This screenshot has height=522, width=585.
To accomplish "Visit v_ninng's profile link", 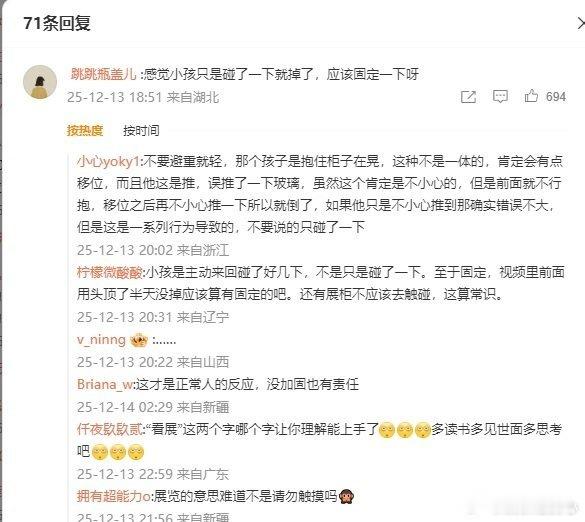I will (x=101, y=340).
